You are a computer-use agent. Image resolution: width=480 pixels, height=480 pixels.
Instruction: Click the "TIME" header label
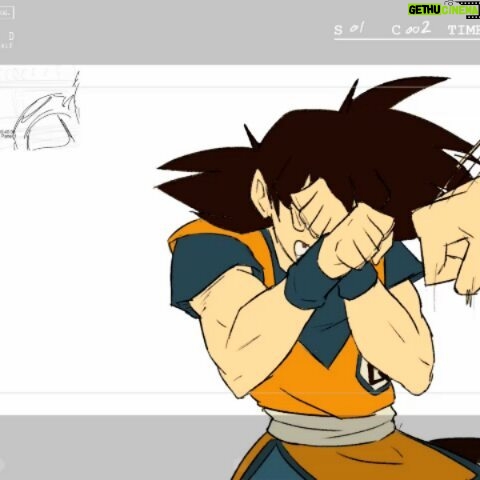pyautogui.click(x=464, y=30)
